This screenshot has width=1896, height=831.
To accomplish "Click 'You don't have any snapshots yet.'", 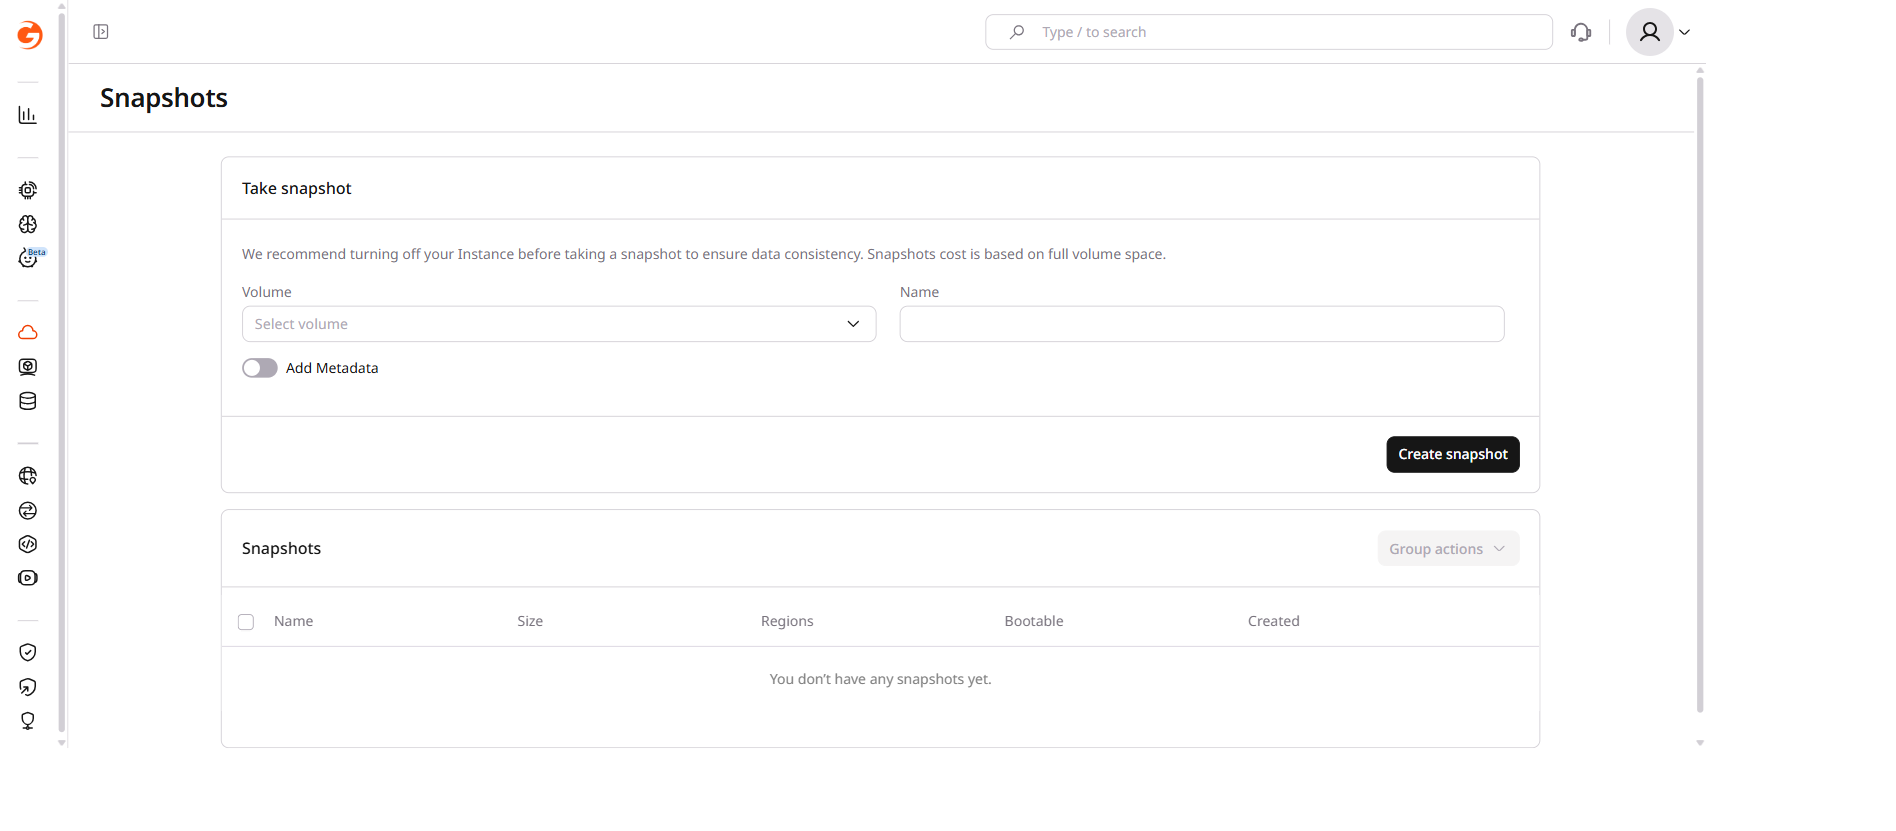I will click(x=880, y=679).
